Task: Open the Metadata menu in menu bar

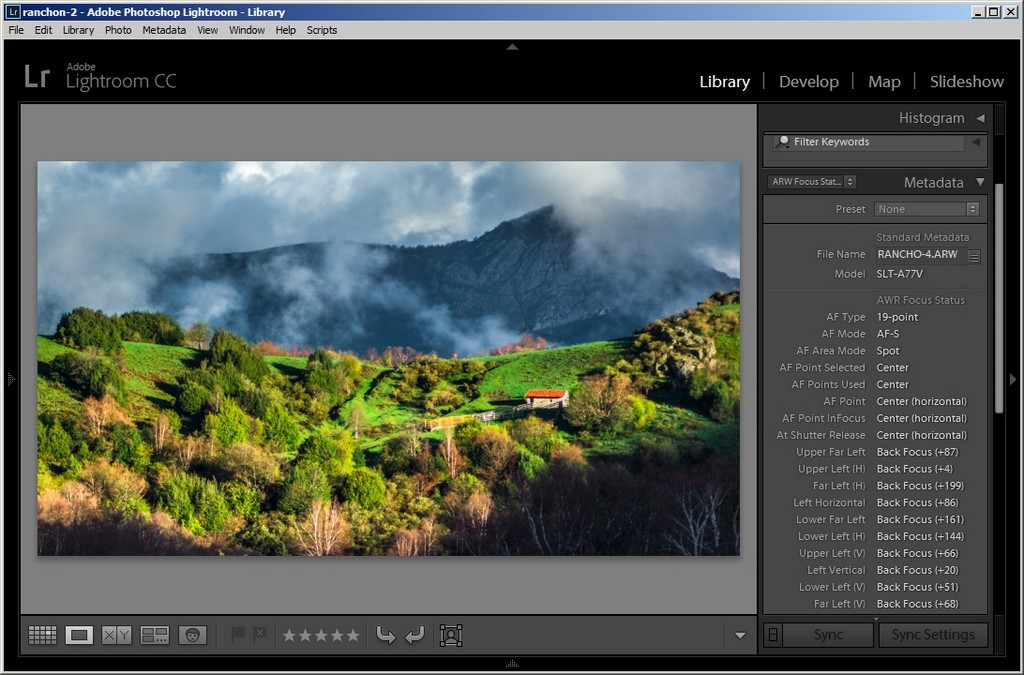Action: point(164,30)
